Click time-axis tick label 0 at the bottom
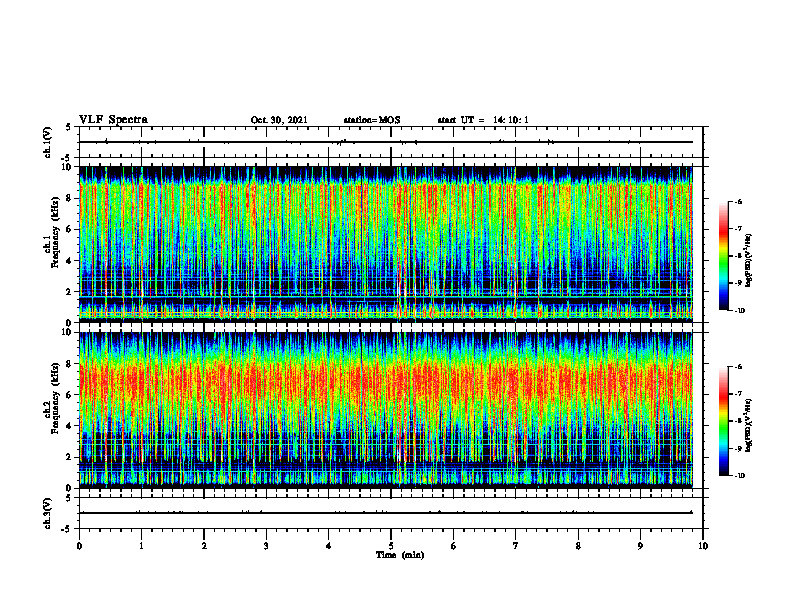Screen dimensions: 792x612 [79, 546]
